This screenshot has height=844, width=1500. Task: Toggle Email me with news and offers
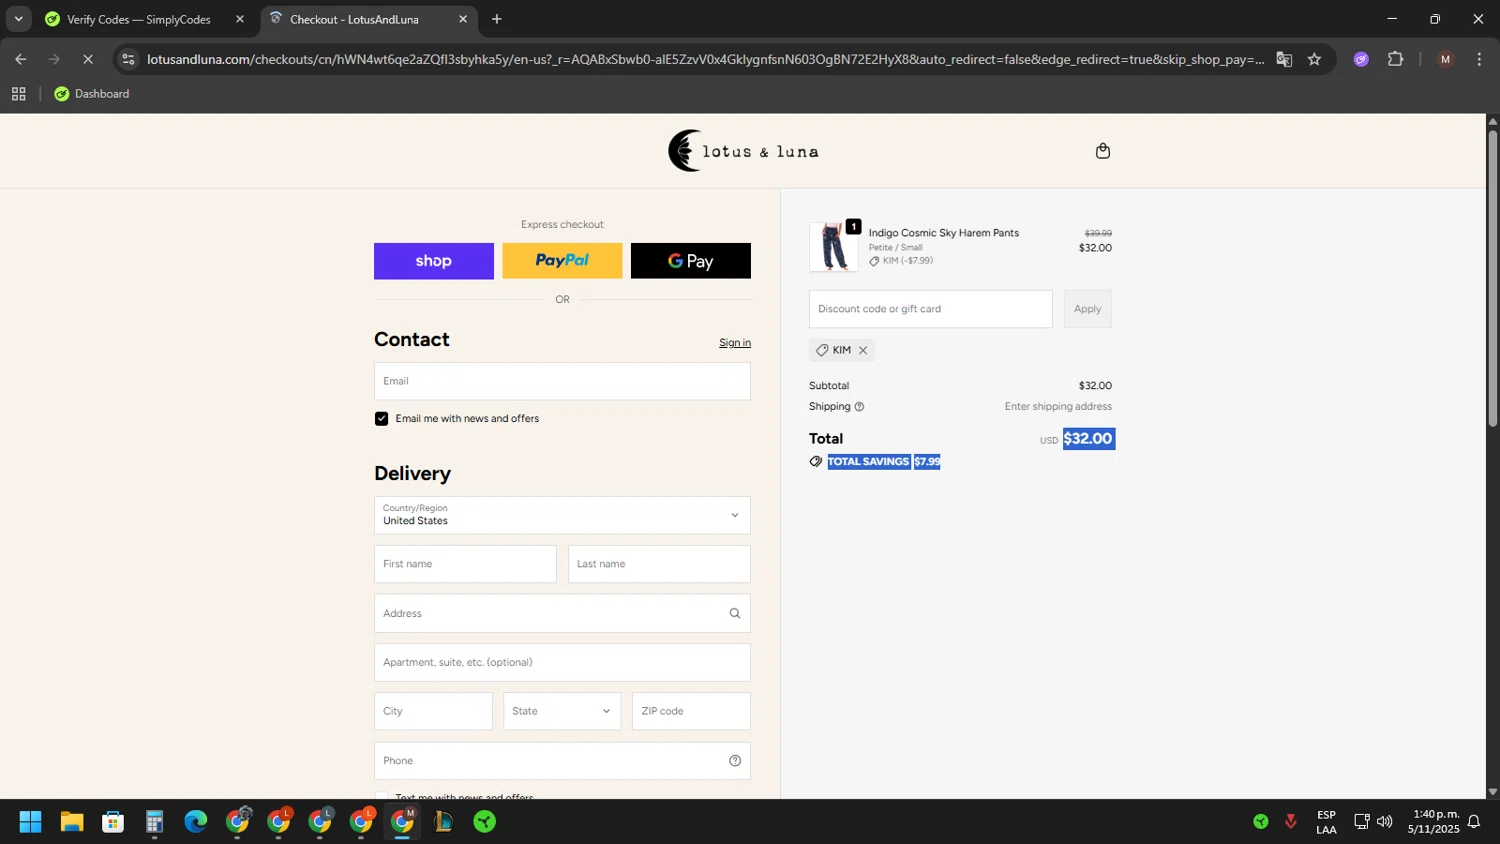(x=381, y=419)
